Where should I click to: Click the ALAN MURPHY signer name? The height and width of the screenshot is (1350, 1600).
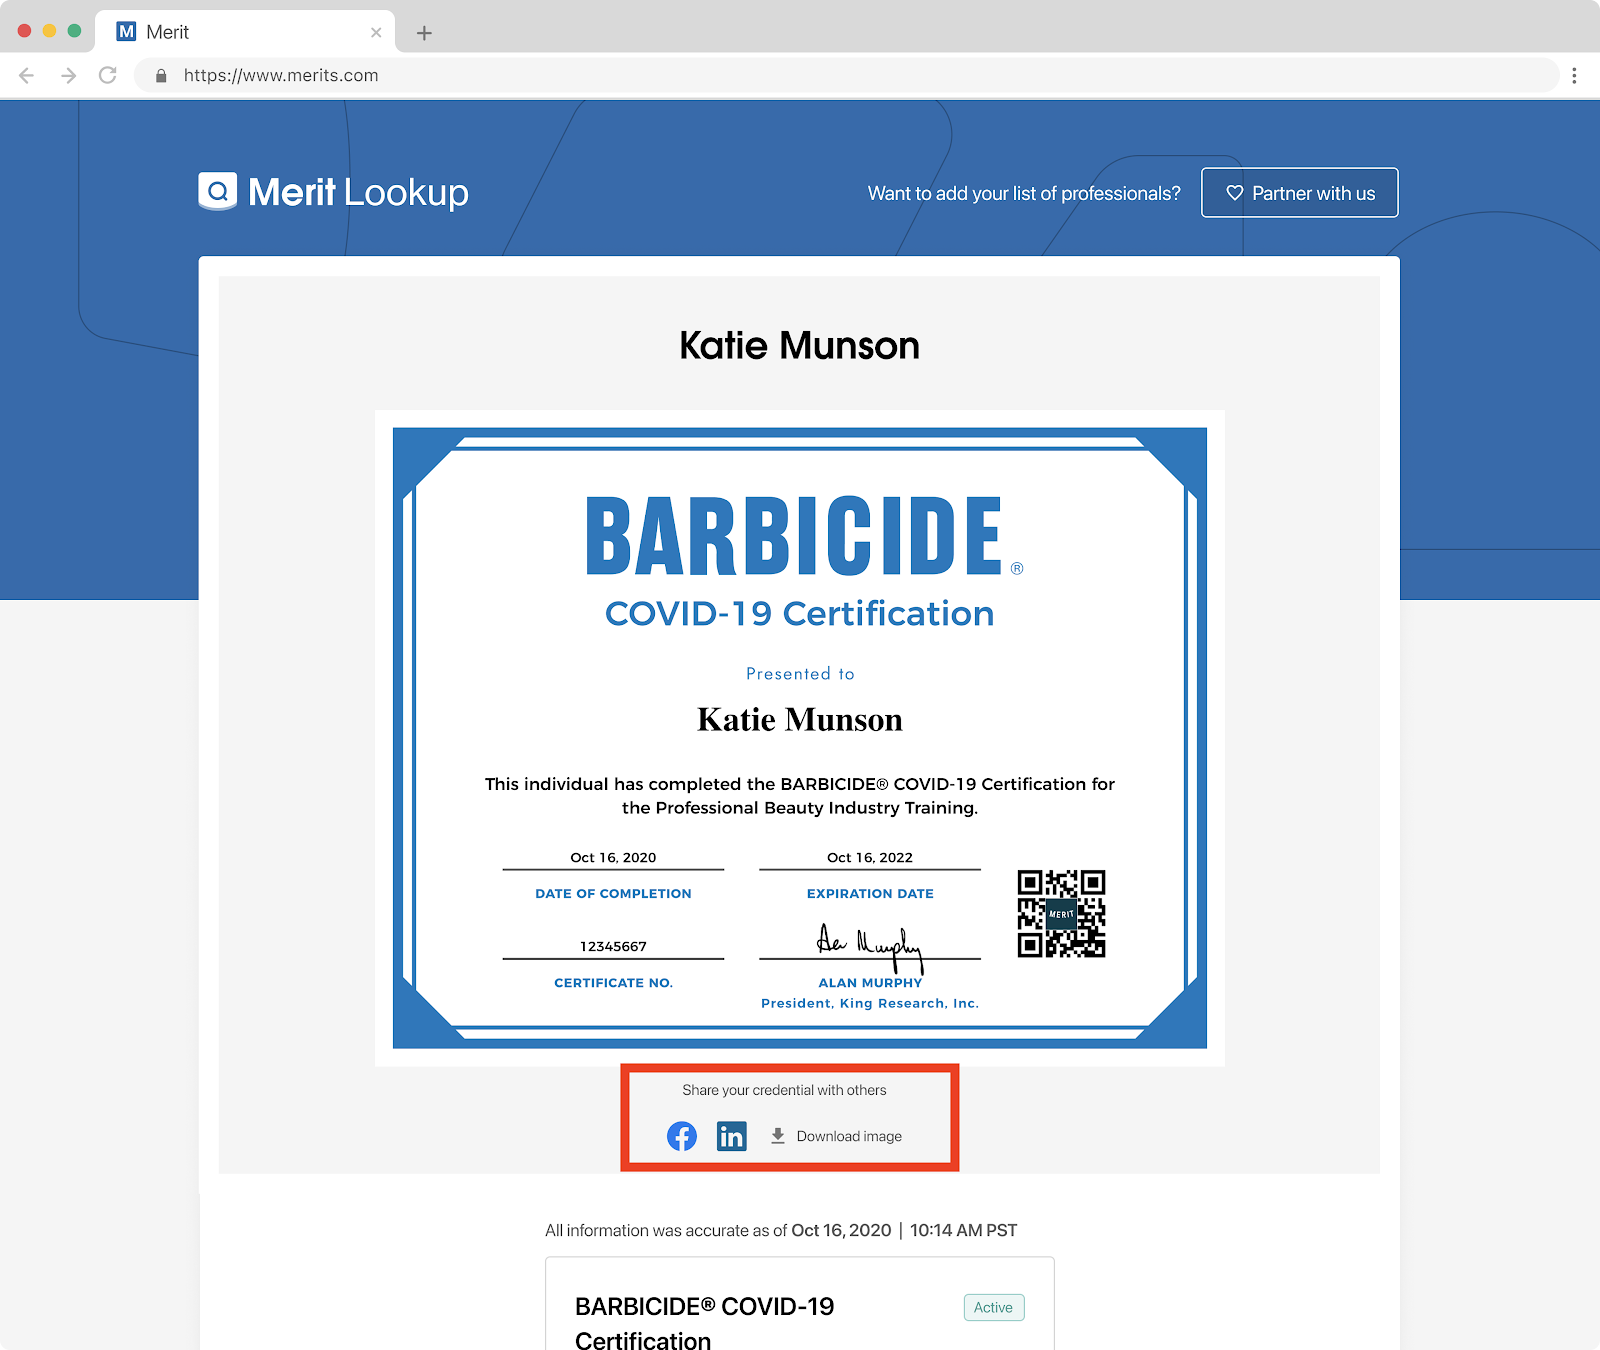click(x=870, y=983)
